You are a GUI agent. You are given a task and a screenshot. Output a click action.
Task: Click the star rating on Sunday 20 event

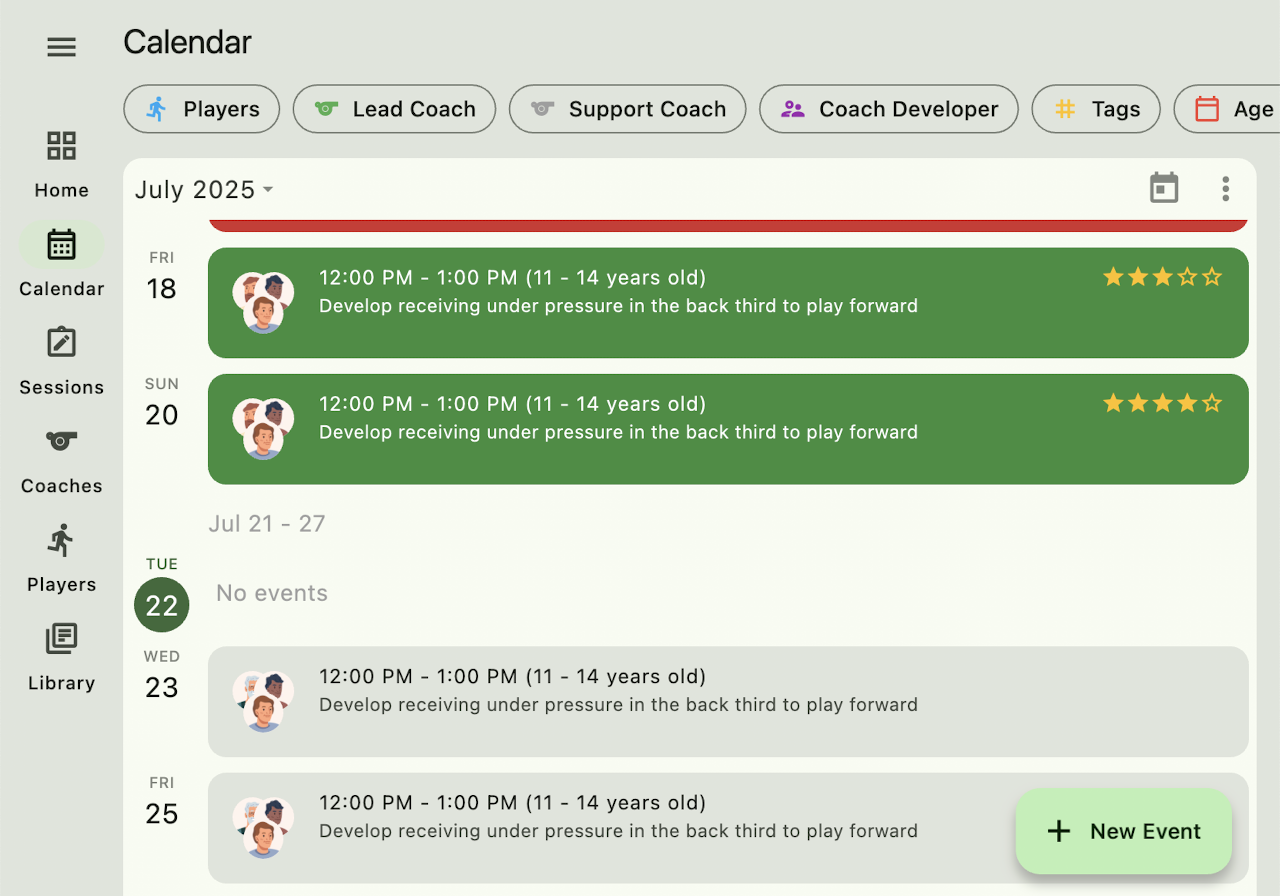coord(1162,404)
